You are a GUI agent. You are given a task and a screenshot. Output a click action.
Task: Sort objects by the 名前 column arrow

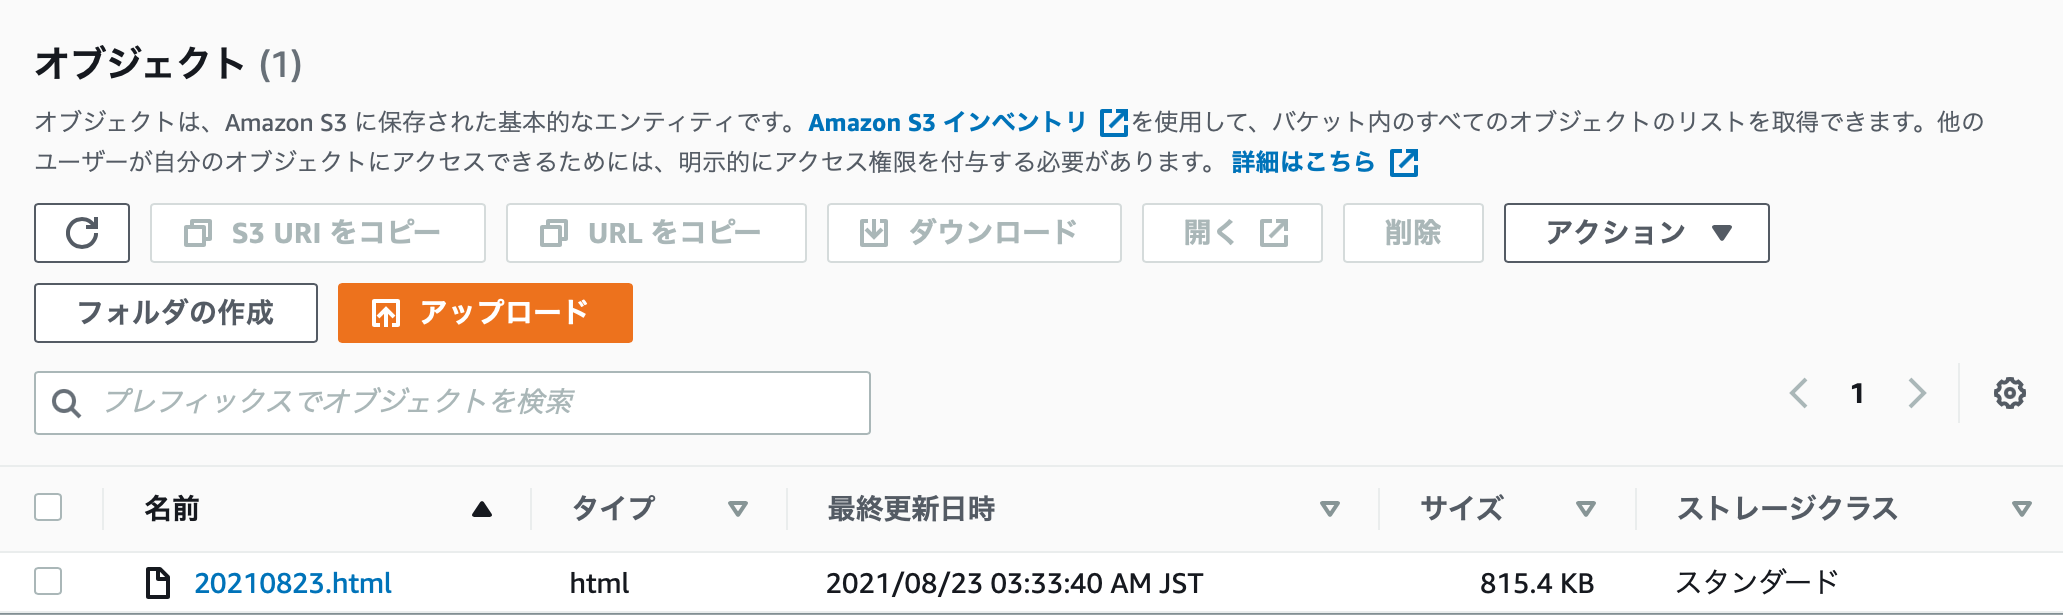coord(483,509)
